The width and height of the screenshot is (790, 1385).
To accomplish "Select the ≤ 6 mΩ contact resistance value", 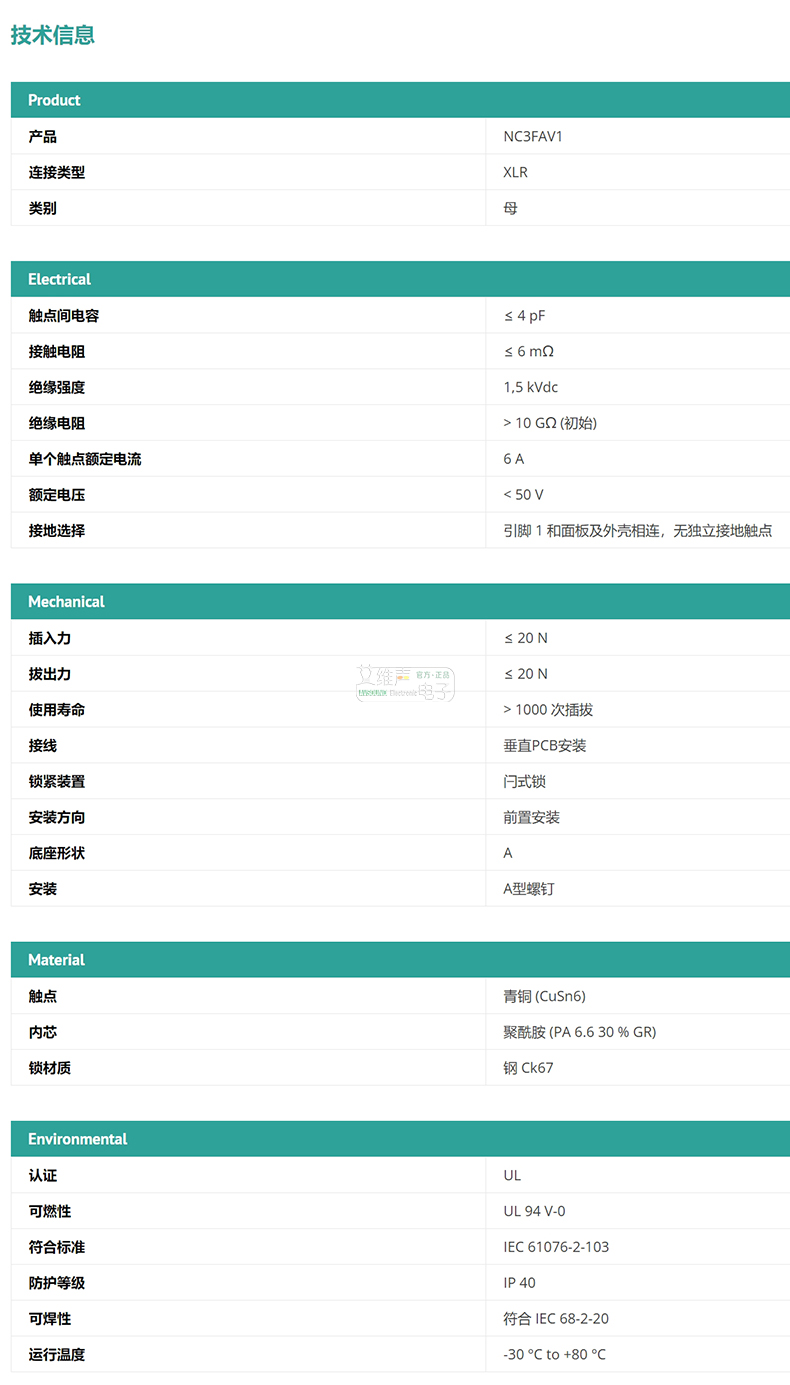I will click(529, 352).
